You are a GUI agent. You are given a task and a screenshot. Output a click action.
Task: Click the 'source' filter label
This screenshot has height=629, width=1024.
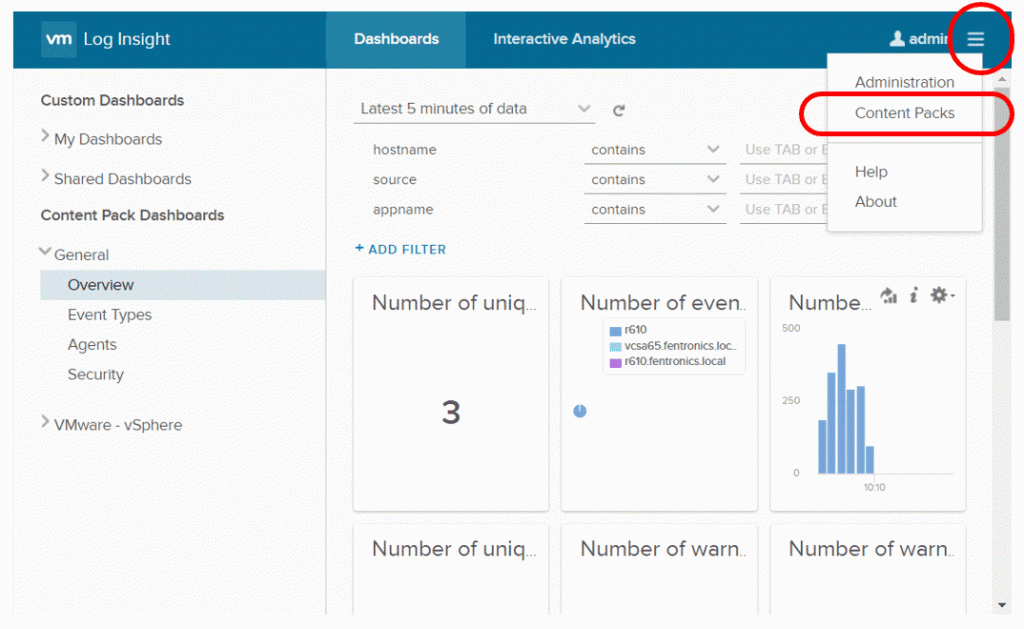[x=394, y=180]
